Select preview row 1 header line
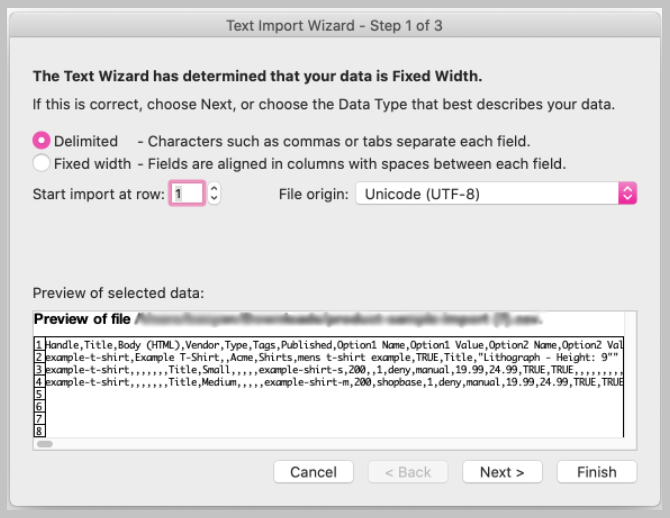 pos(329,345)
